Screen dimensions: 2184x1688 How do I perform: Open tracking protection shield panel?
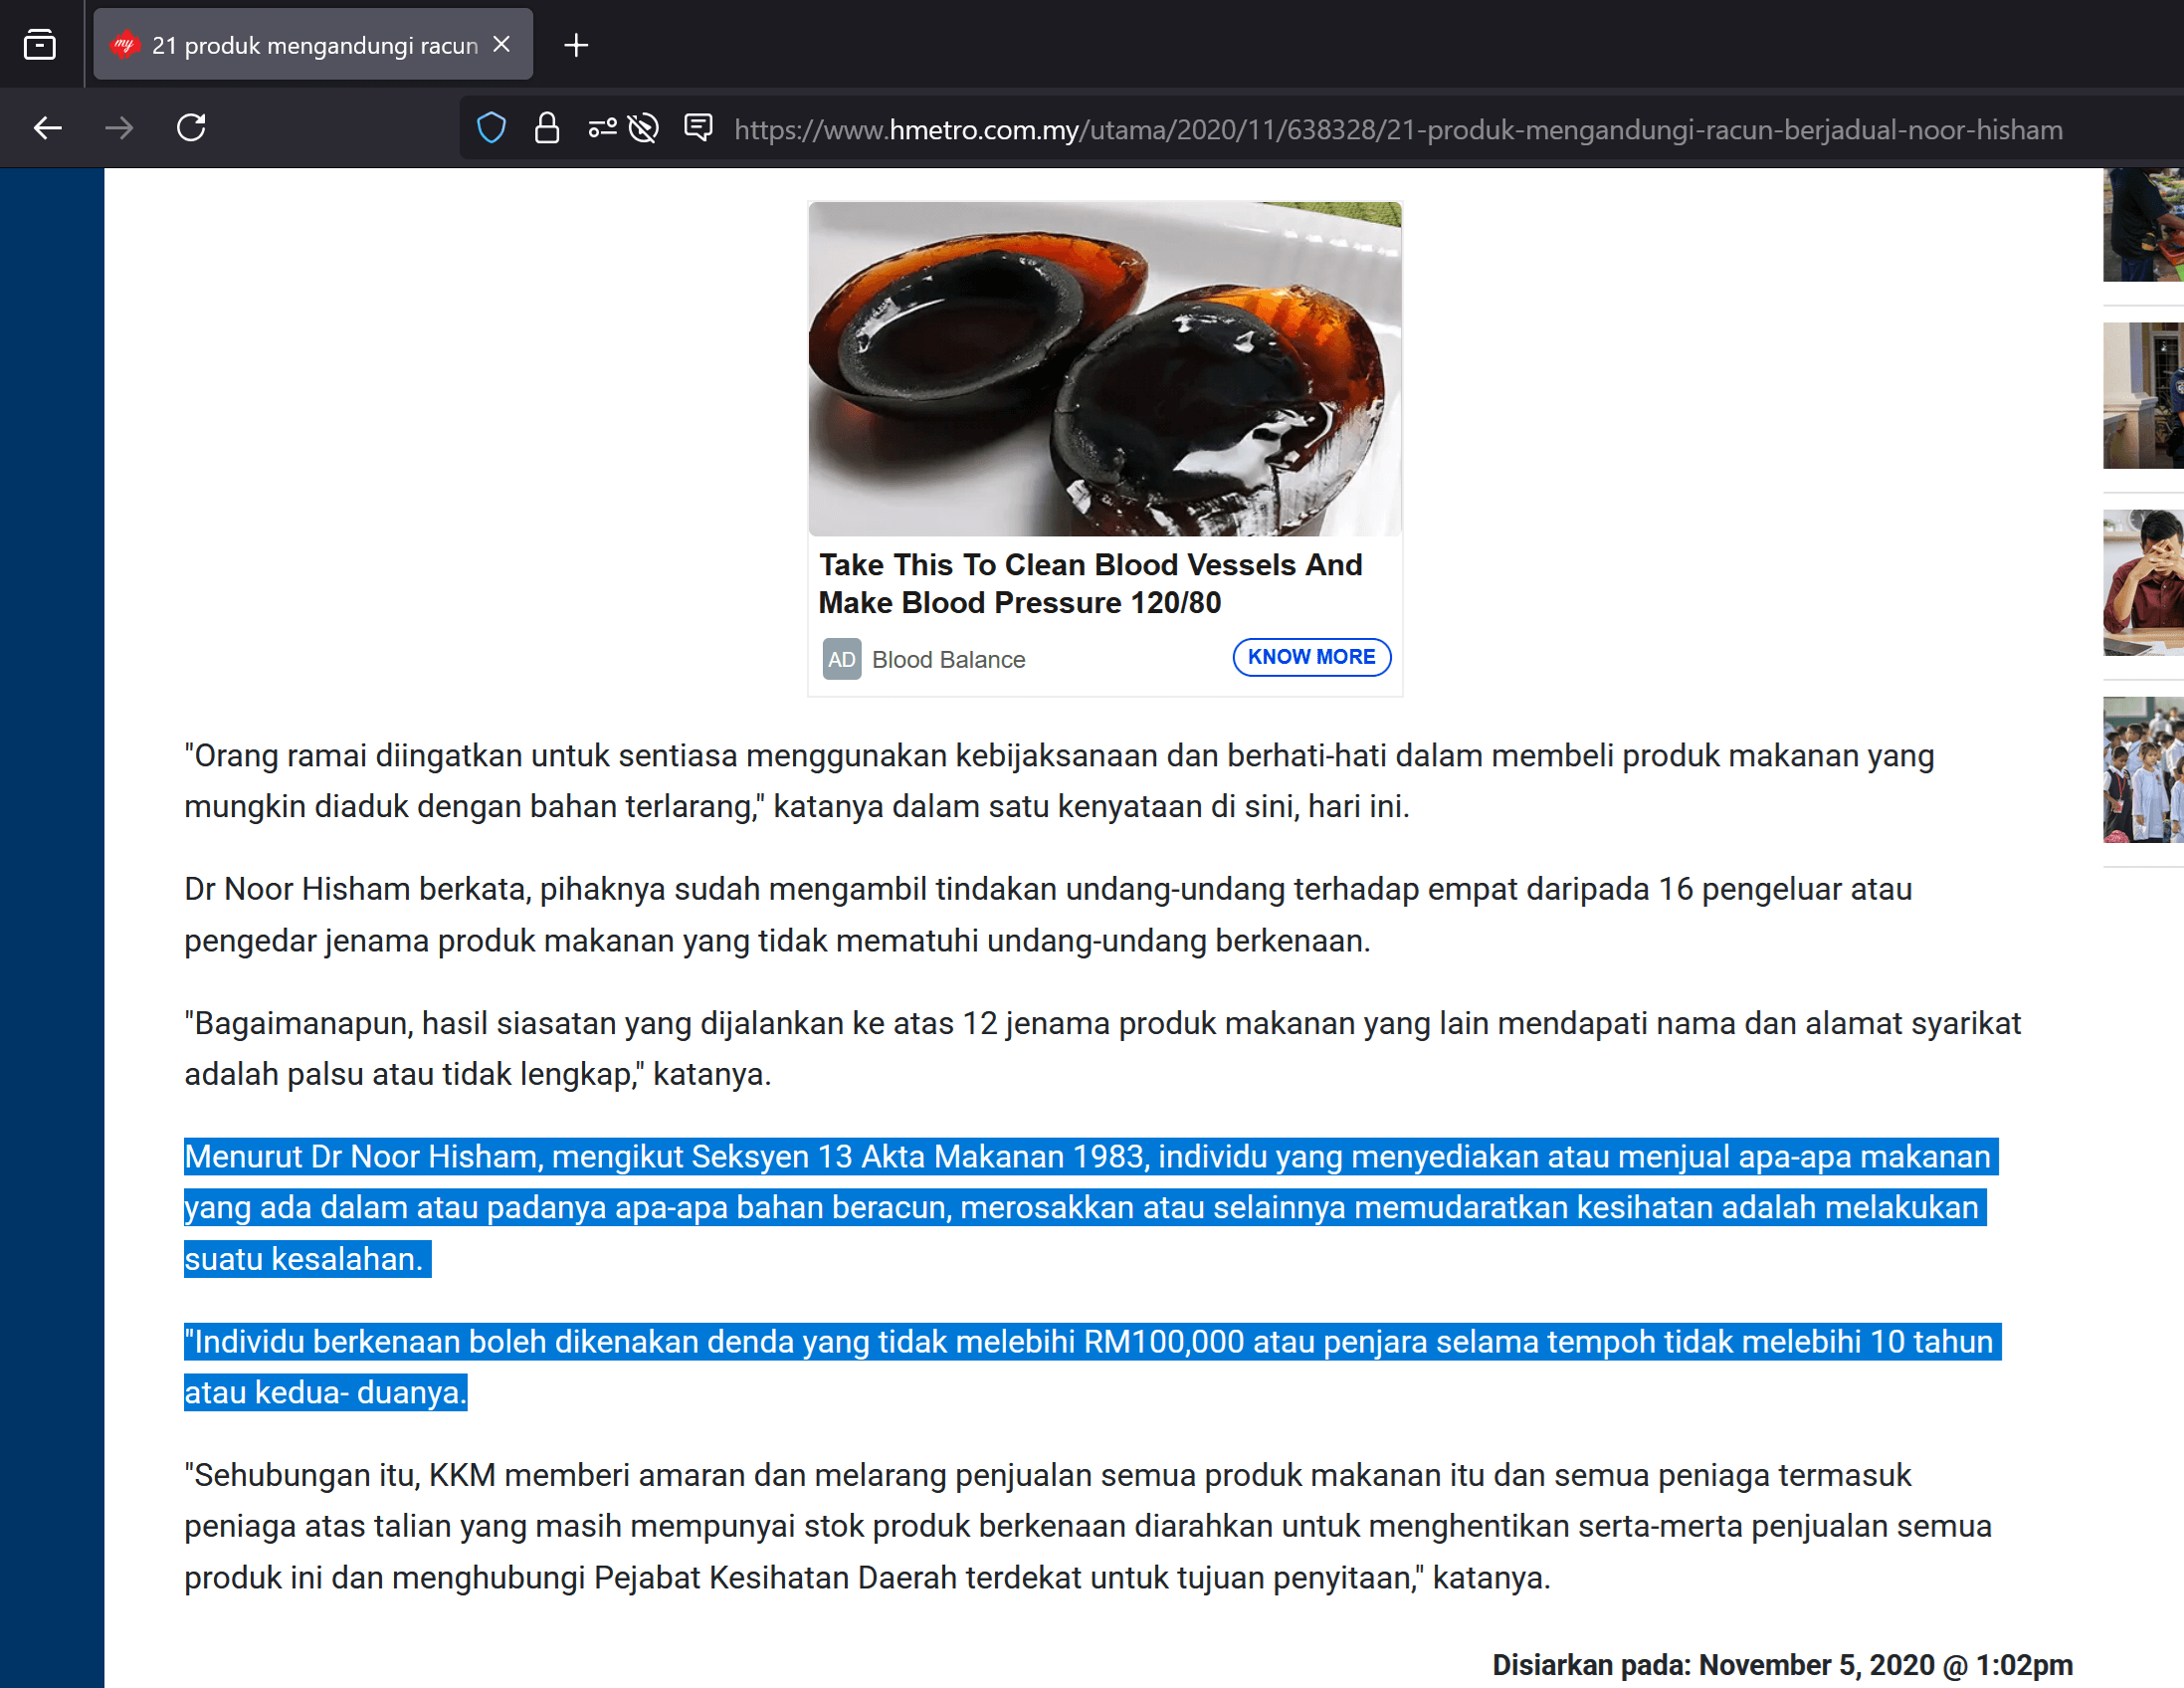click(x=491, y=128)
